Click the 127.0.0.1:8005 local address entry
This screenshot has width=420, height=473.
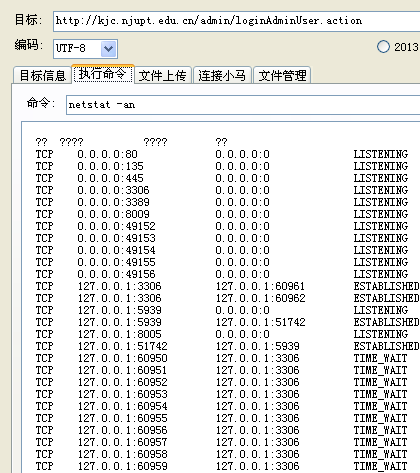pos(120,334)
